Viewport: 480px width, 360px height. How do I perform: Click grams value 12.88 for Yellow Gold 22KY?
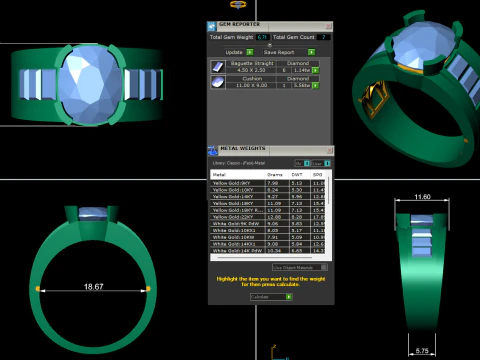pyautogui.click(x=274, y=217)
